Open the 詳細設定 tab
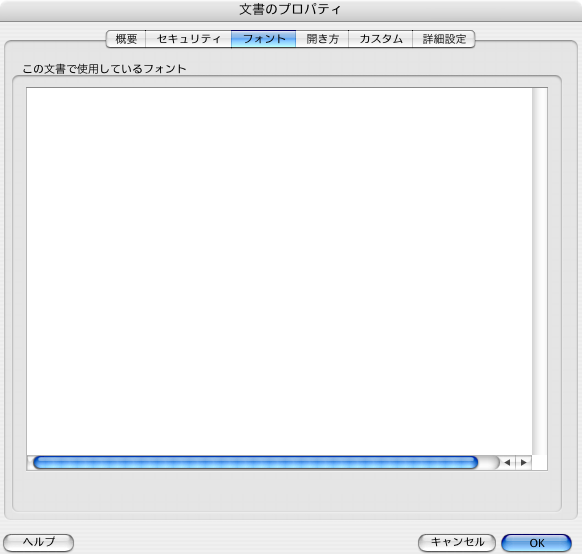 [x=444, y=39]
